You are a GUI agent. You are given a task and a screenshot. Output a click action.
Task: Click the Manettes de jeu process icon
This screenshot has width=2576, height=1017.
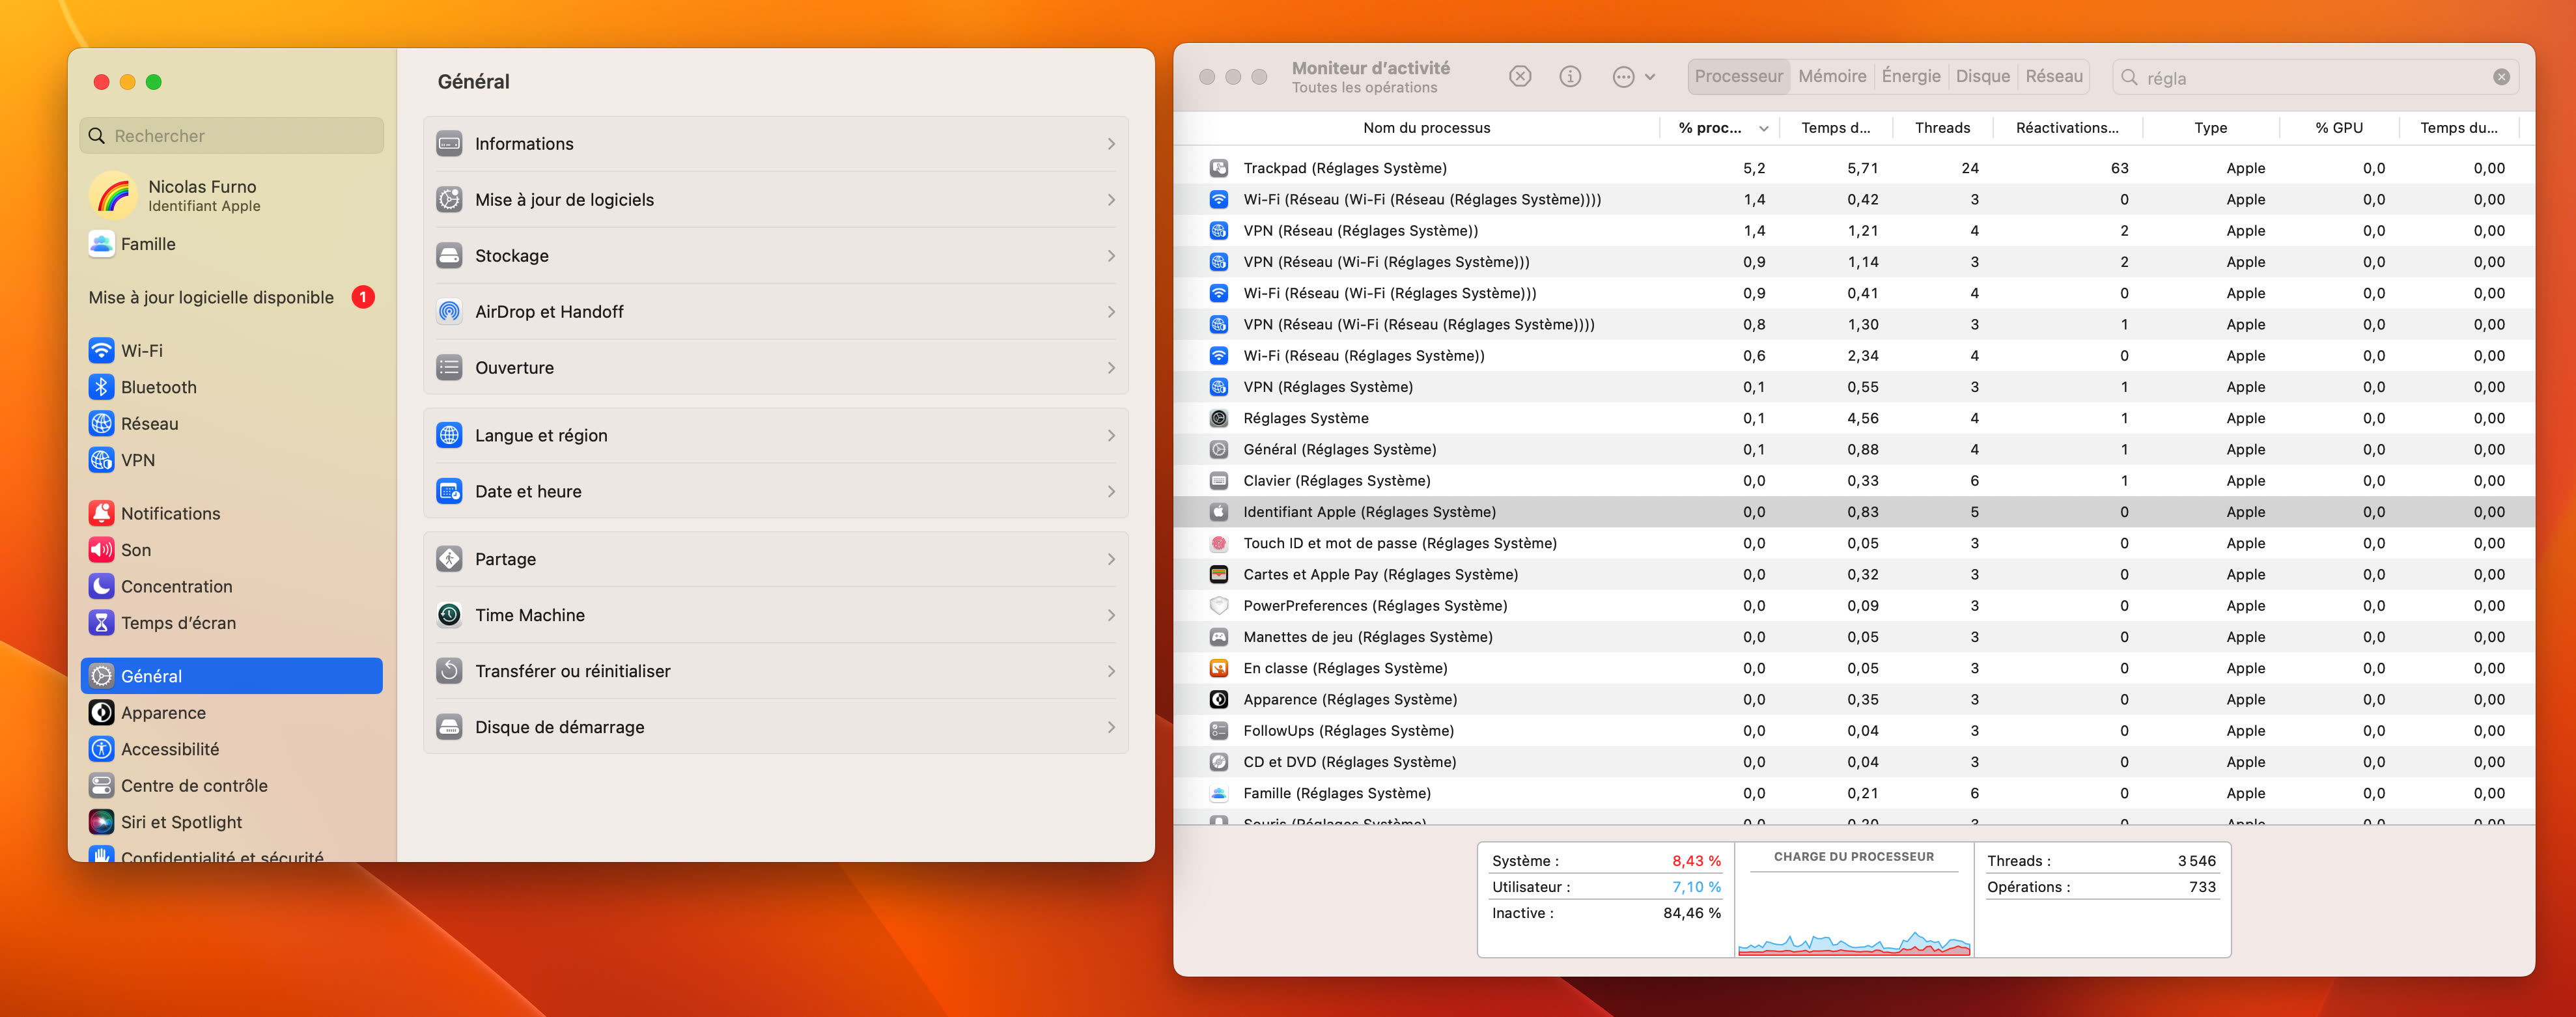(1218, 637)
